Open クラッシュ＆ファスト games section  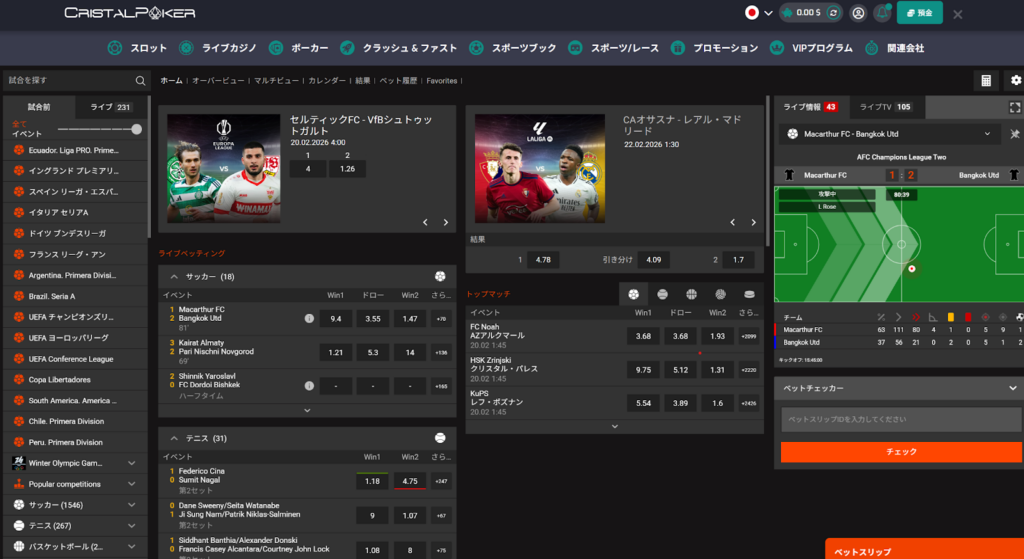pyautogui.click(x=398, y=48)
